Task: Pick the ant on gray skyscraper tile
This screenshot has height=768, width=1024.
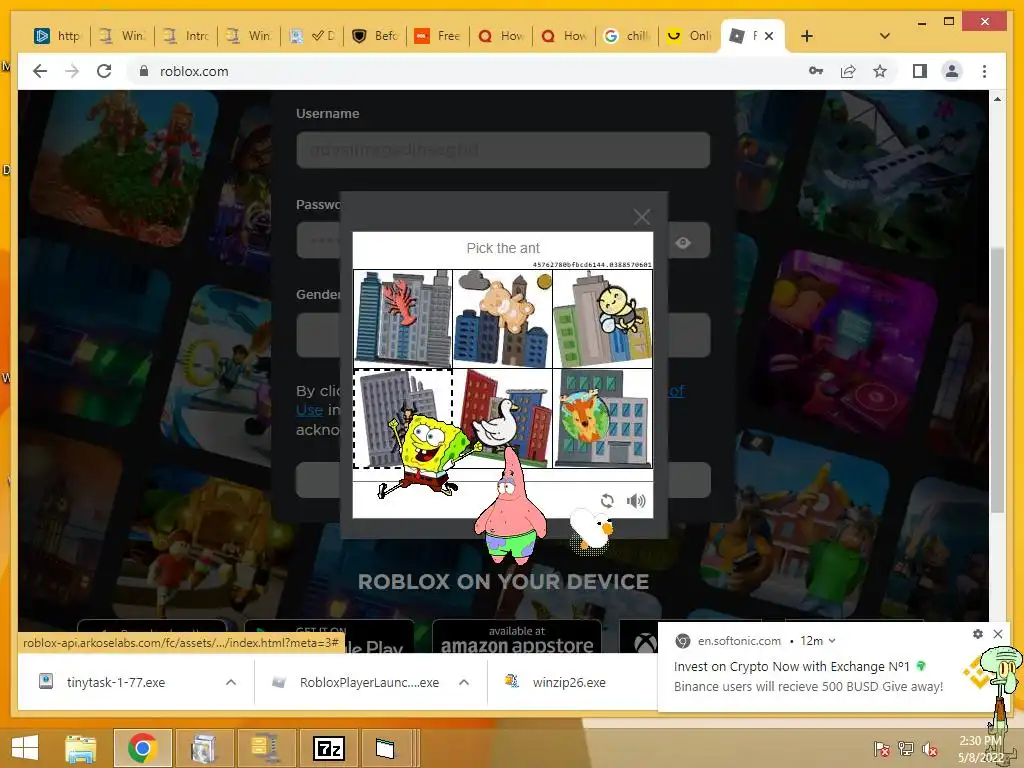Action: [x=403, y=419]
